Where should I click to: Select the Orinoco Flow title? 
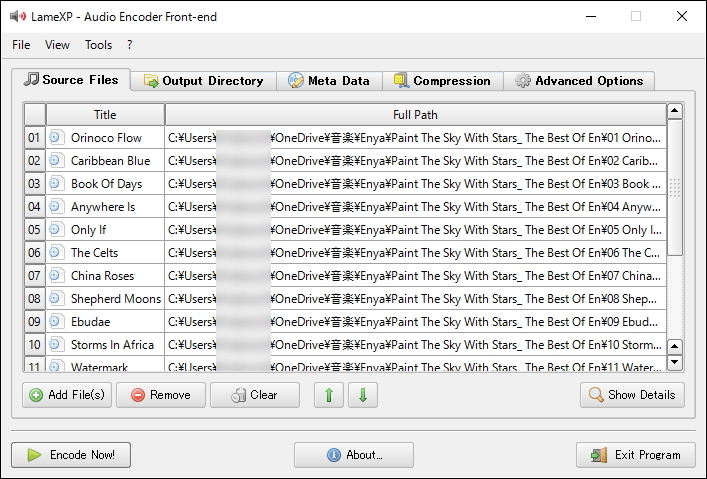(106, 138)
